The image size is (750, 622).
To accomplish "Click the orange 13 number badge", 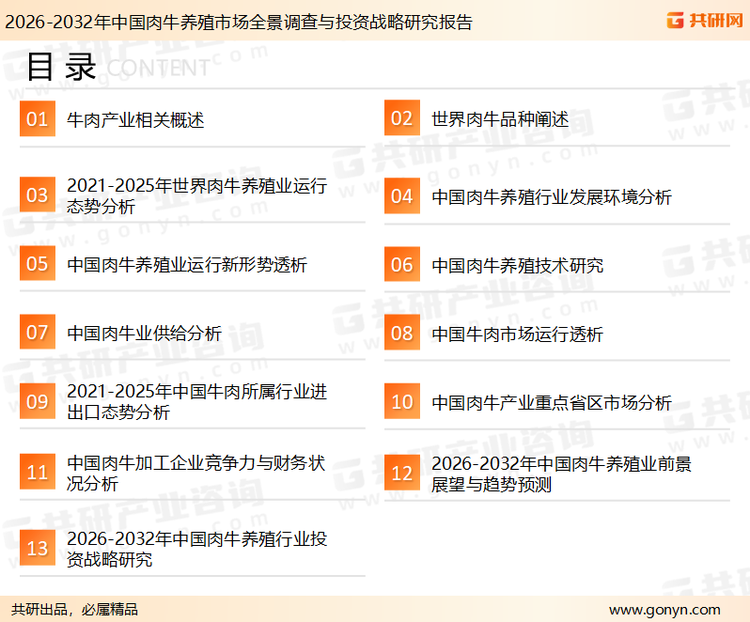I will pyautogui.click(x=37, y=548).
